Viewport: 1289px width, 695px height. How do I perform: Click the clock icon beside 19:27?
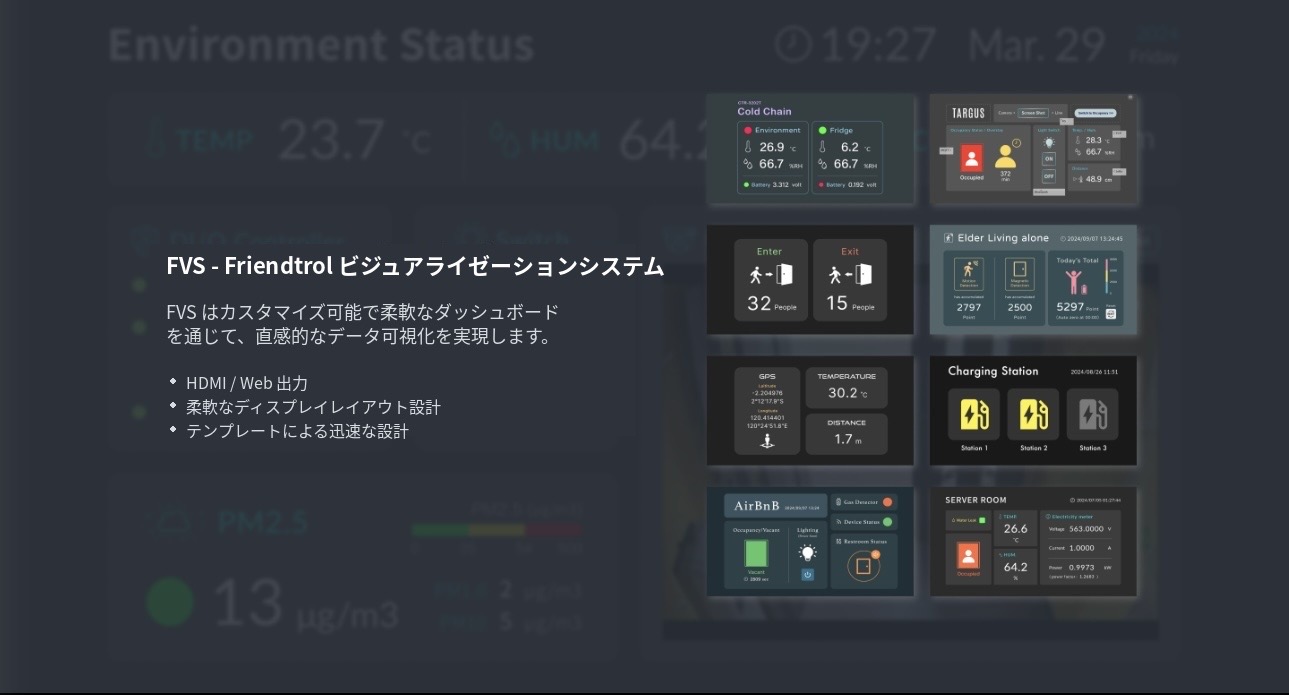(794, 43)
